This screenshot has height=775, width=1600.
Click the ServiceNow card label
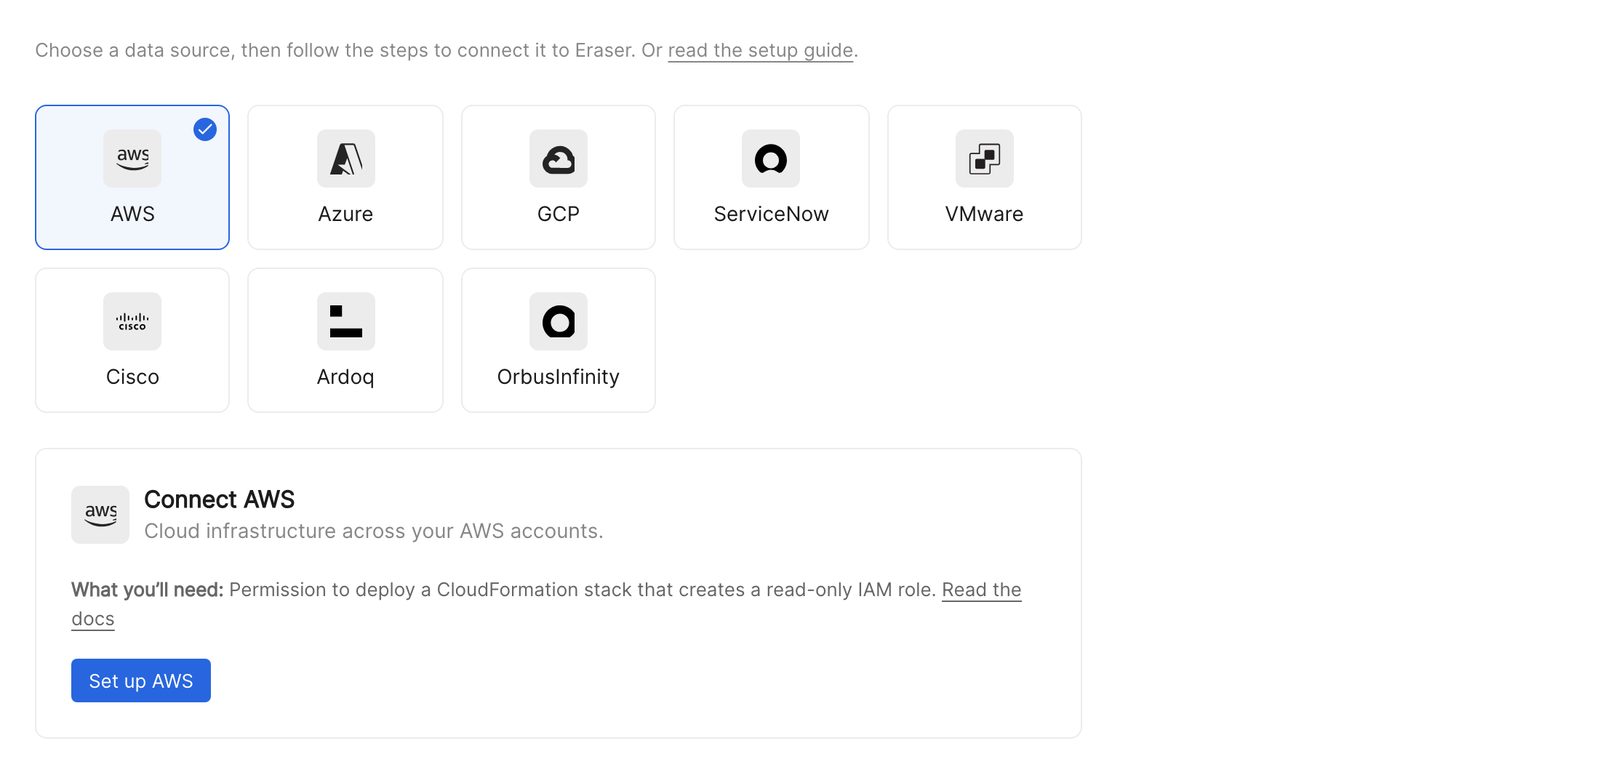pos(771,214)
